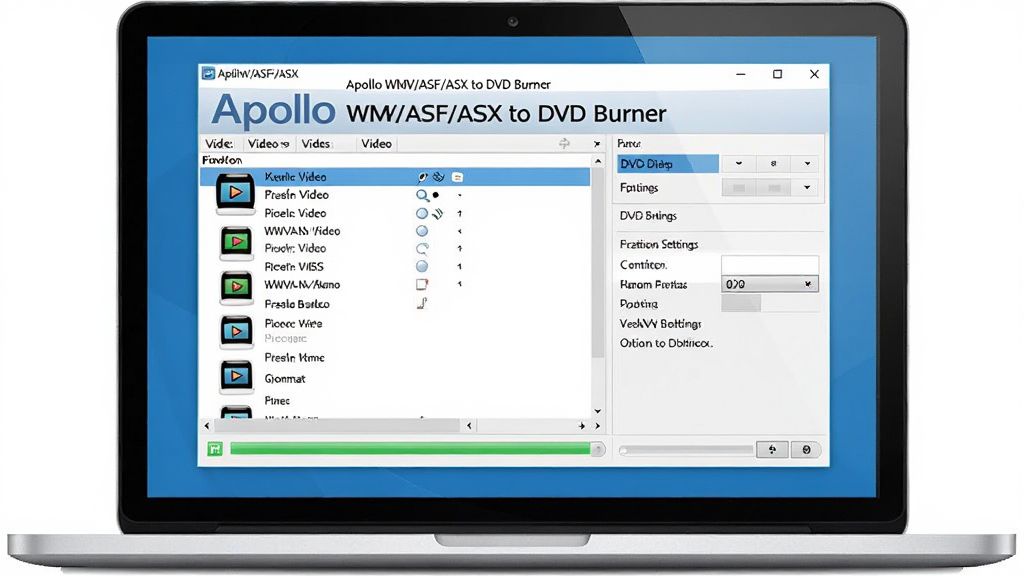Switch to the Vide: tab
Screen dimensions: 1024x576
click(219, 144)
